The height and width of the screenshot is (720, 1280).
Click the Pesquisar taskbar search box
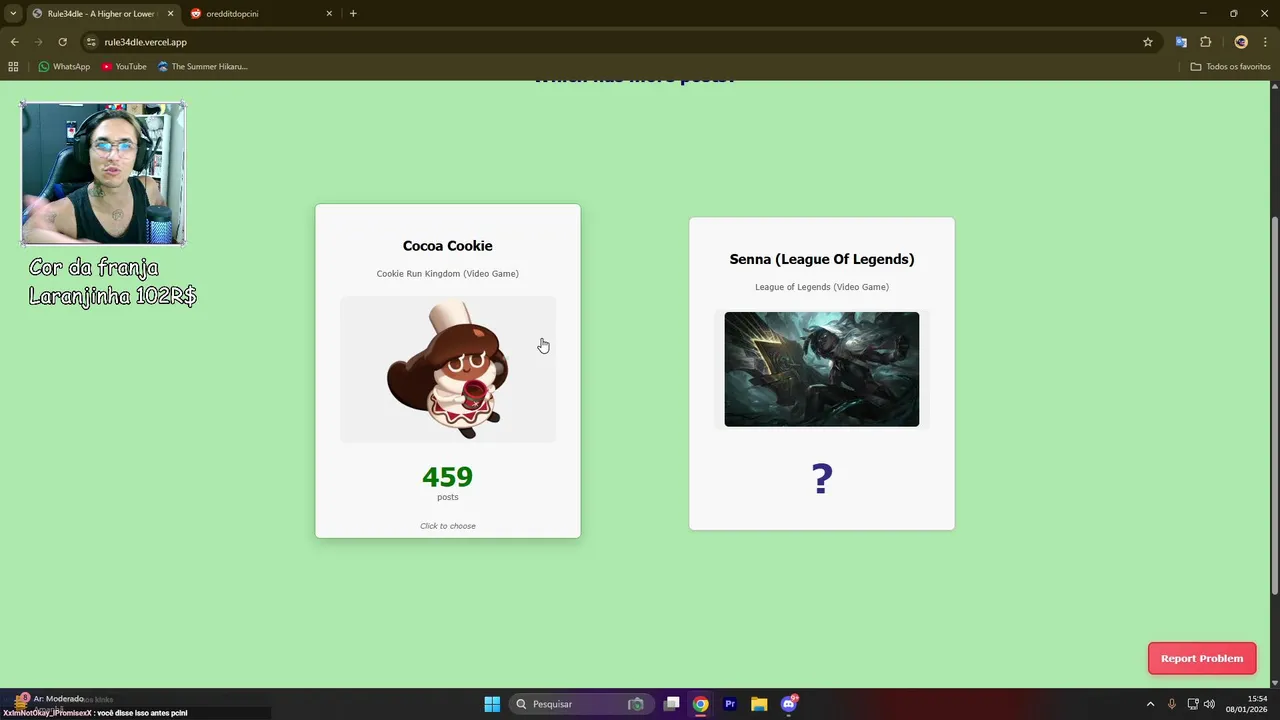pos(580,704)
